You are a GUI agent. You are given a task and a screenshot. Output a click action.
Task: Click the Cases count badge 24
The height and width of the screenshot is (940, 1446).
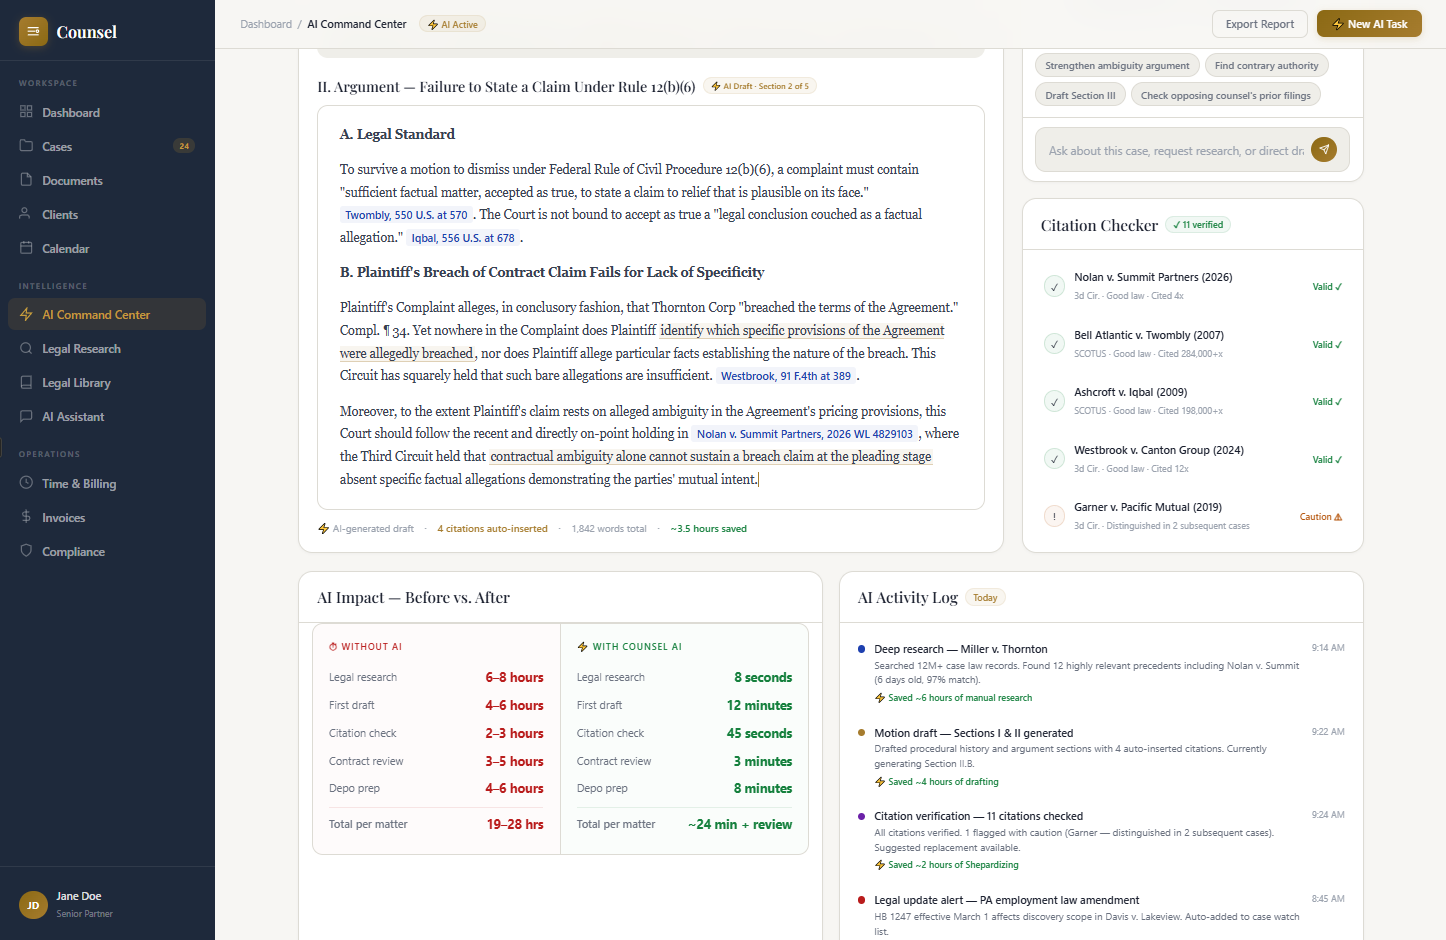(x=184, y=146)
